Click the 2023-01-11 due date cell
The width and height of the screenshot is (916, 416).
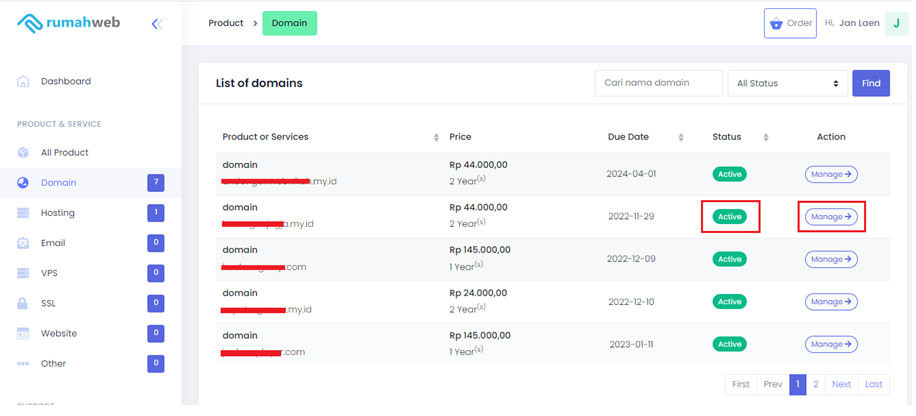631,344
